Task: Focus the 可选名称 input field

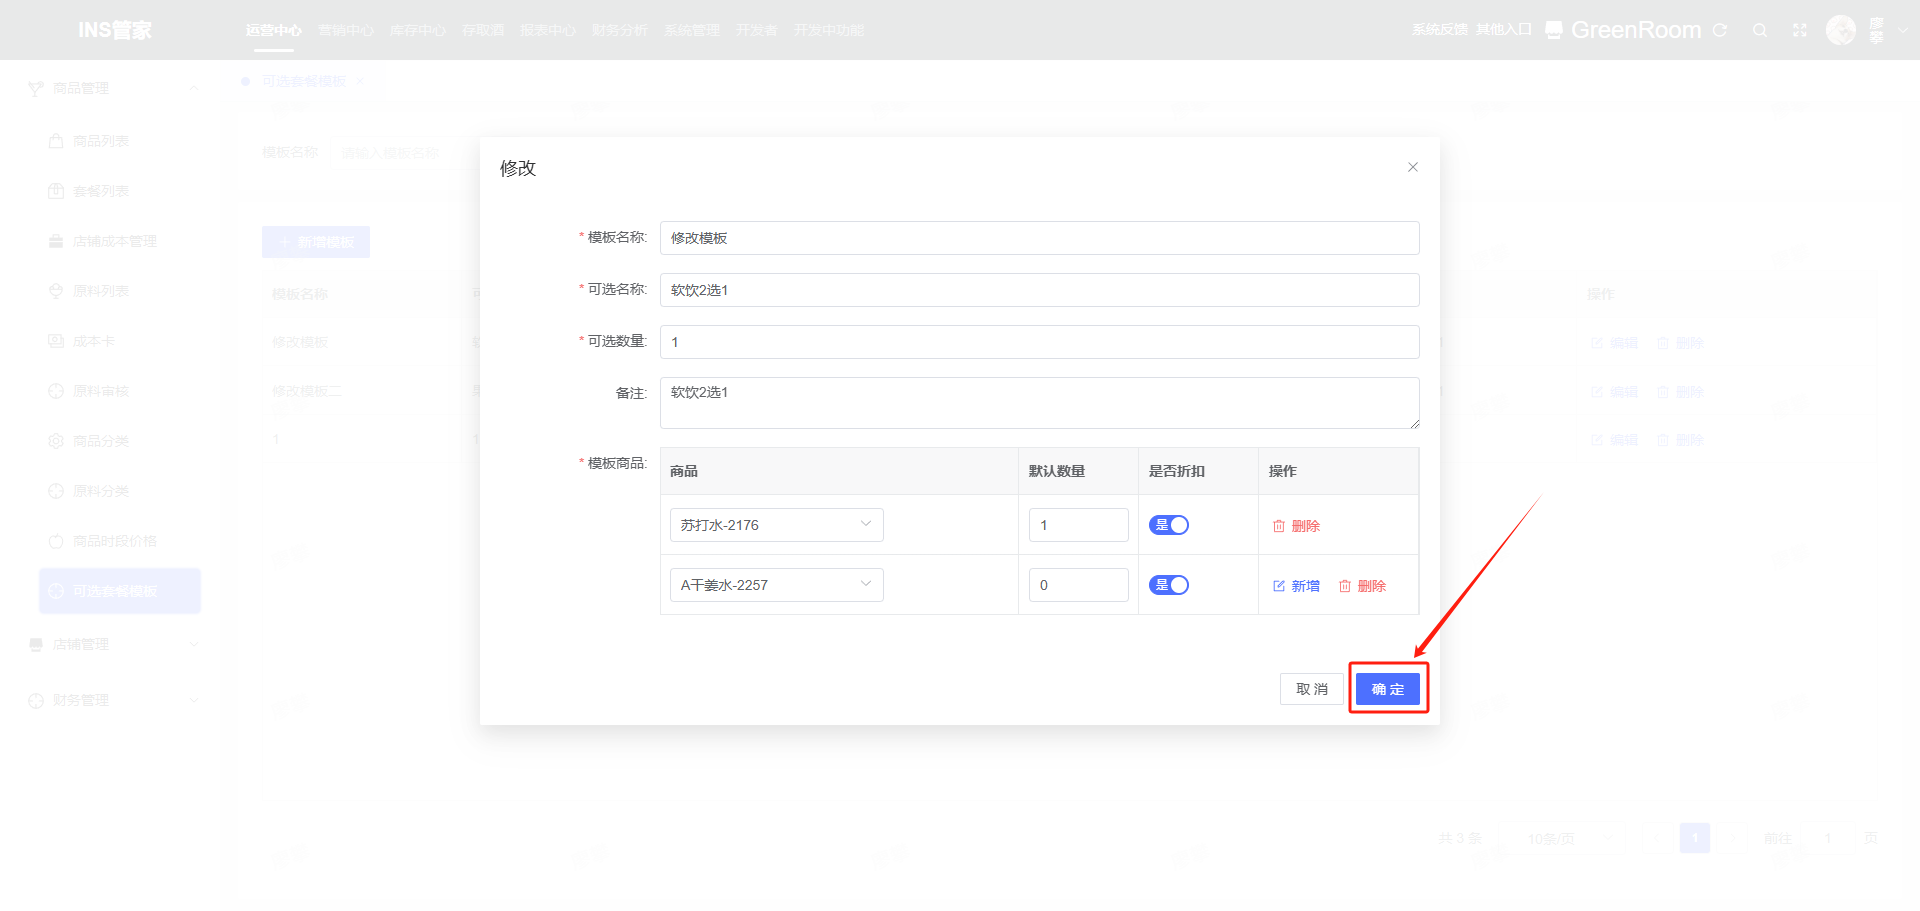Action: pyautogui.click(x=1040, y=290)
